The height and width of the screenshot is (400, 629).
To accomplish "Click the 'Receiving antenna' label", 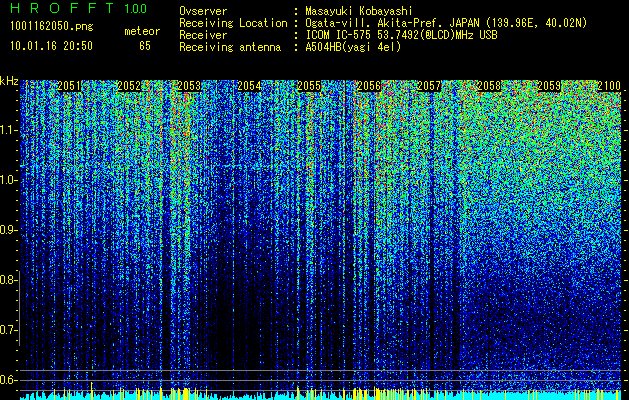I will point(230,47).
